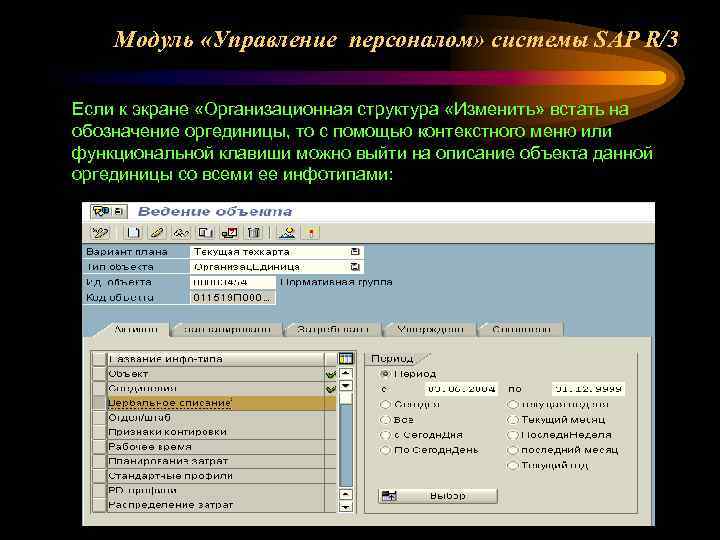Viewport: 720px width, 540px height.
Task: Click the display/change toggle icon in toolbar
Action: 101,233
